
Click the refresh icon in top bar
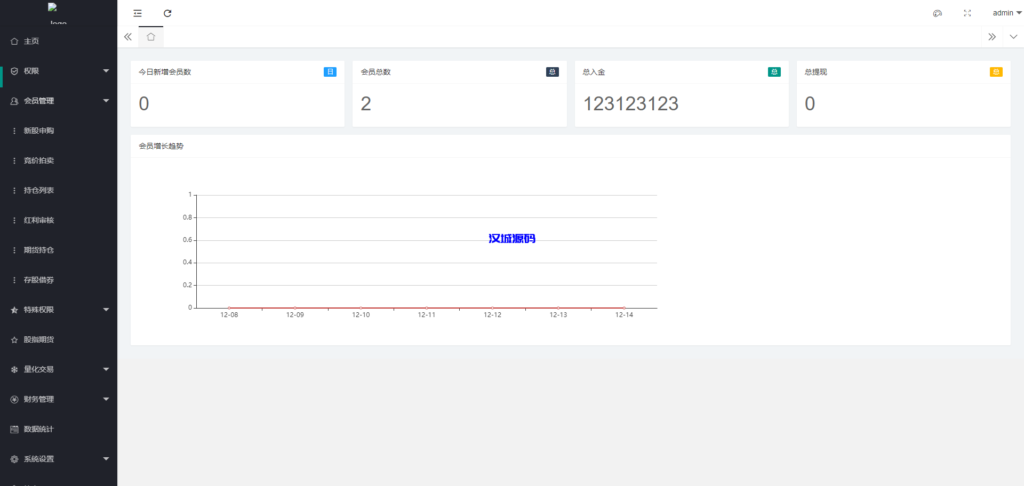coord(168,13)
